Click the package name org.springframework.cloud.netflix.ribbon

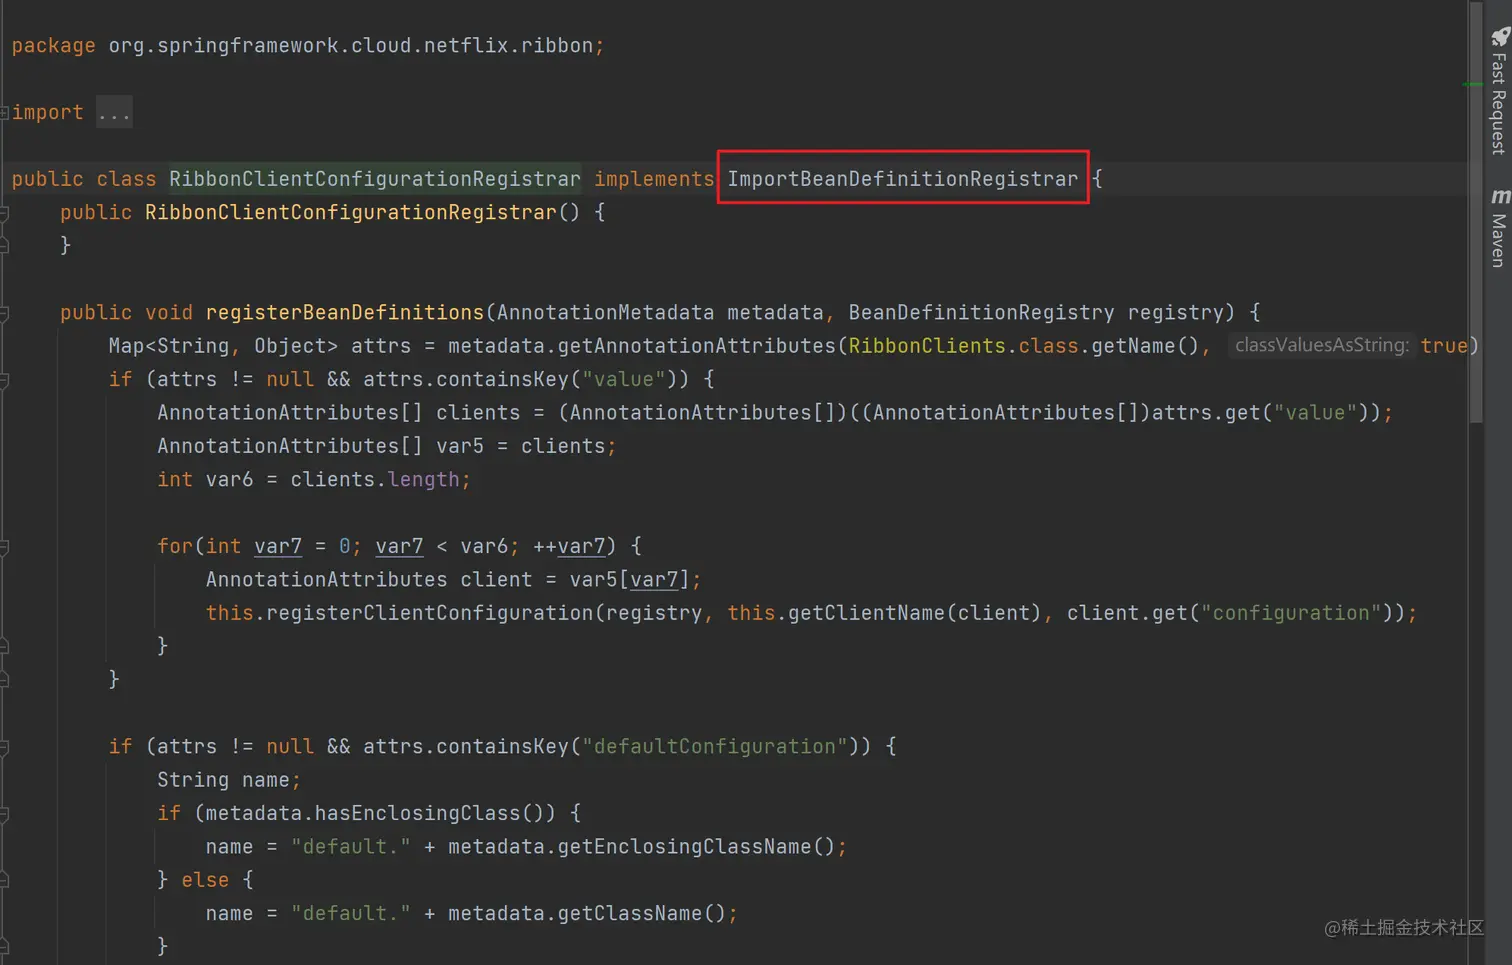(350, 45)
